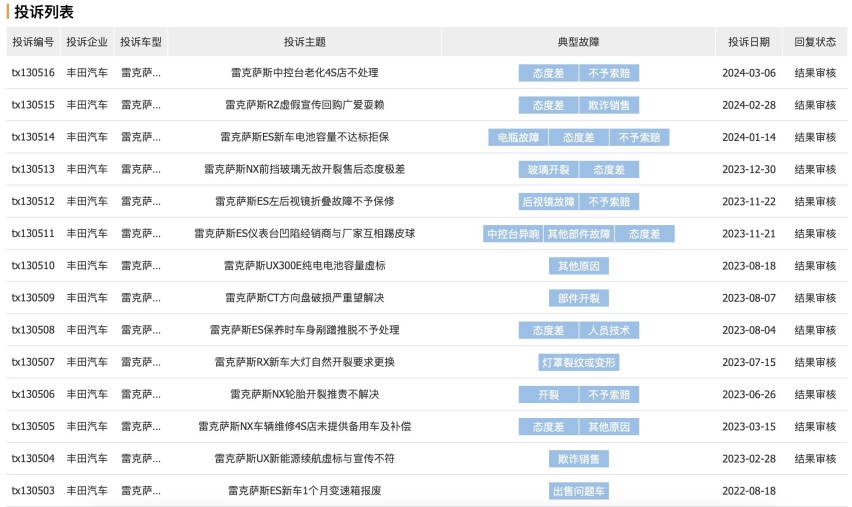Click date 2023-12-30
Image resolution: width=852 pixels, height=507 pixels.
749,169
